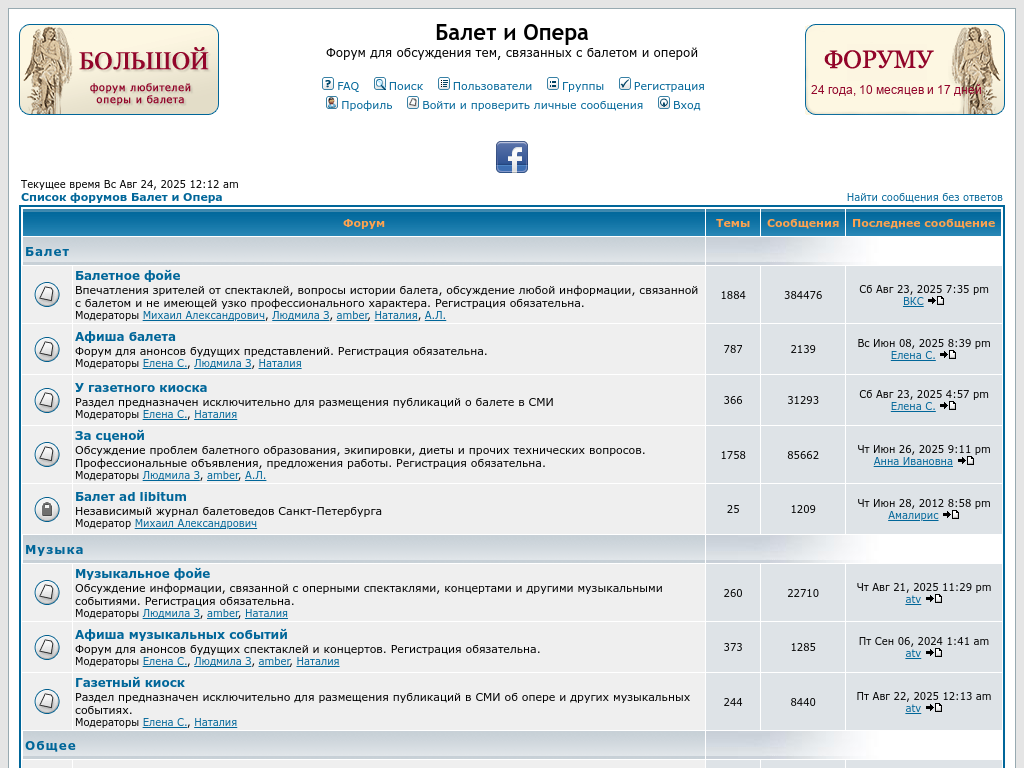Click the Пользователи list icon
The height and width of the screenshot is (768, 1024).
(444, 84)
